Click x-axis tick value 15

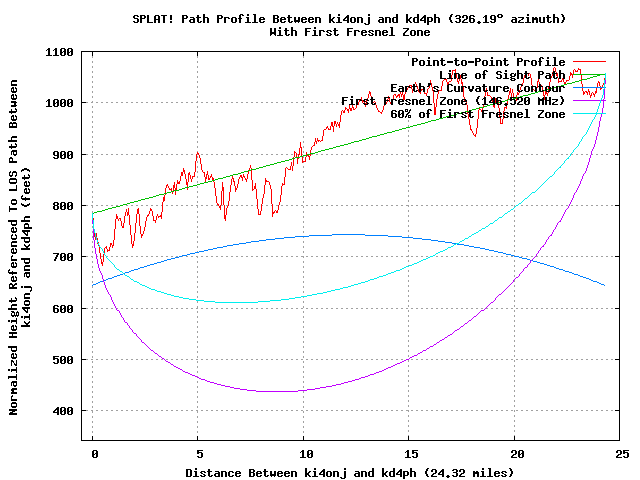[411, 454]
